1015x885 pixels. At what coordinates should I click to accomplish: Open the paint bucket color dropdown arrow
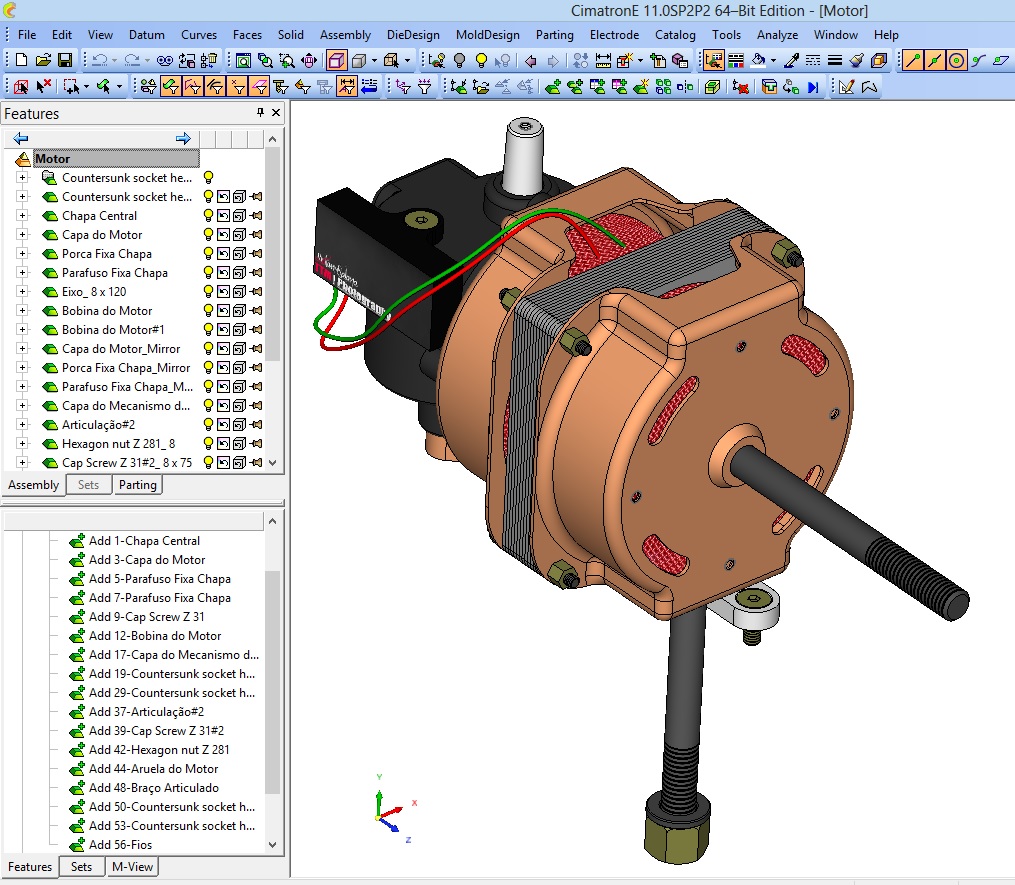774,60
